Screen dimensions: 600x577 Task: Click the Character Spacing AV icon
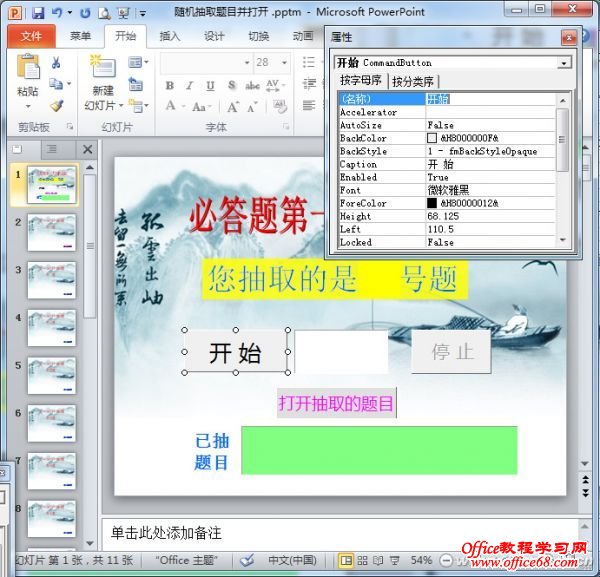click(x=275, y=85)
